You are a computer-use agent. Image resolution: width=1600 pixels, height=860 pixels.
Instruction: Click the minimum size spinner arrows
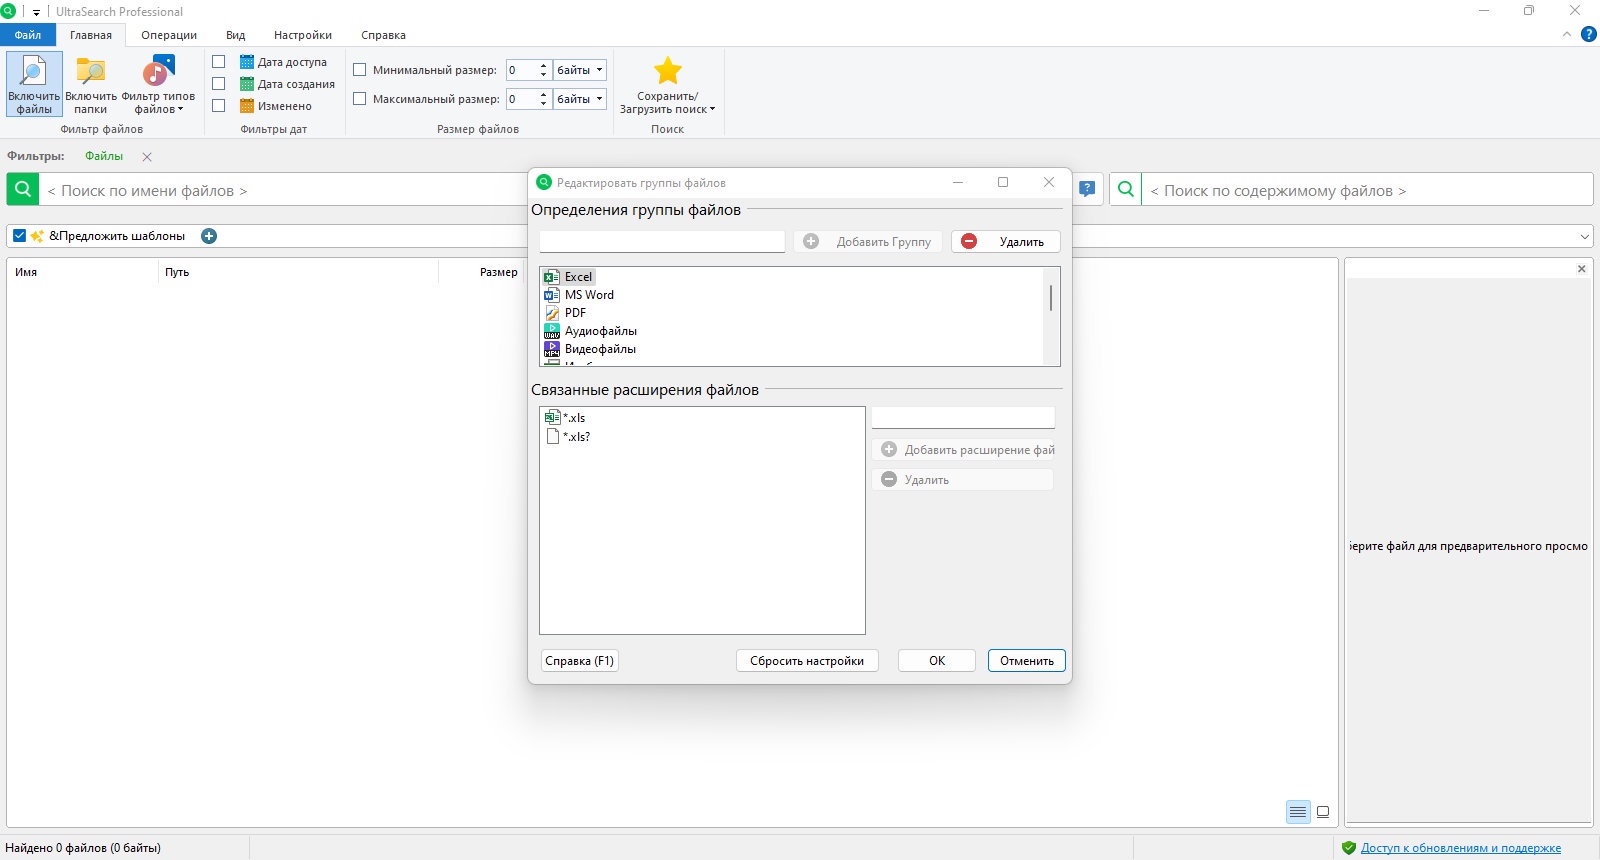[x=543, y=70]
